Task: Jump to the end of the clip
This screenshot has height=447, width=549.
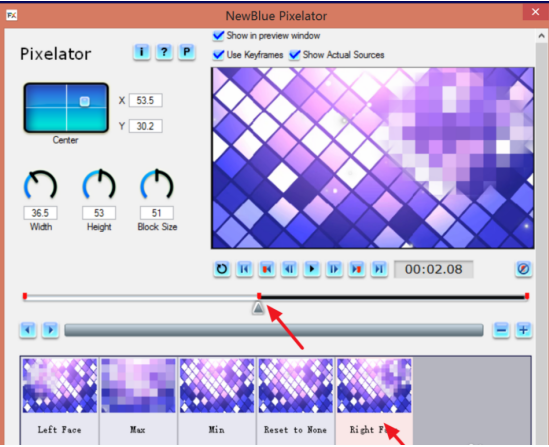Action: tap(379, 269)
